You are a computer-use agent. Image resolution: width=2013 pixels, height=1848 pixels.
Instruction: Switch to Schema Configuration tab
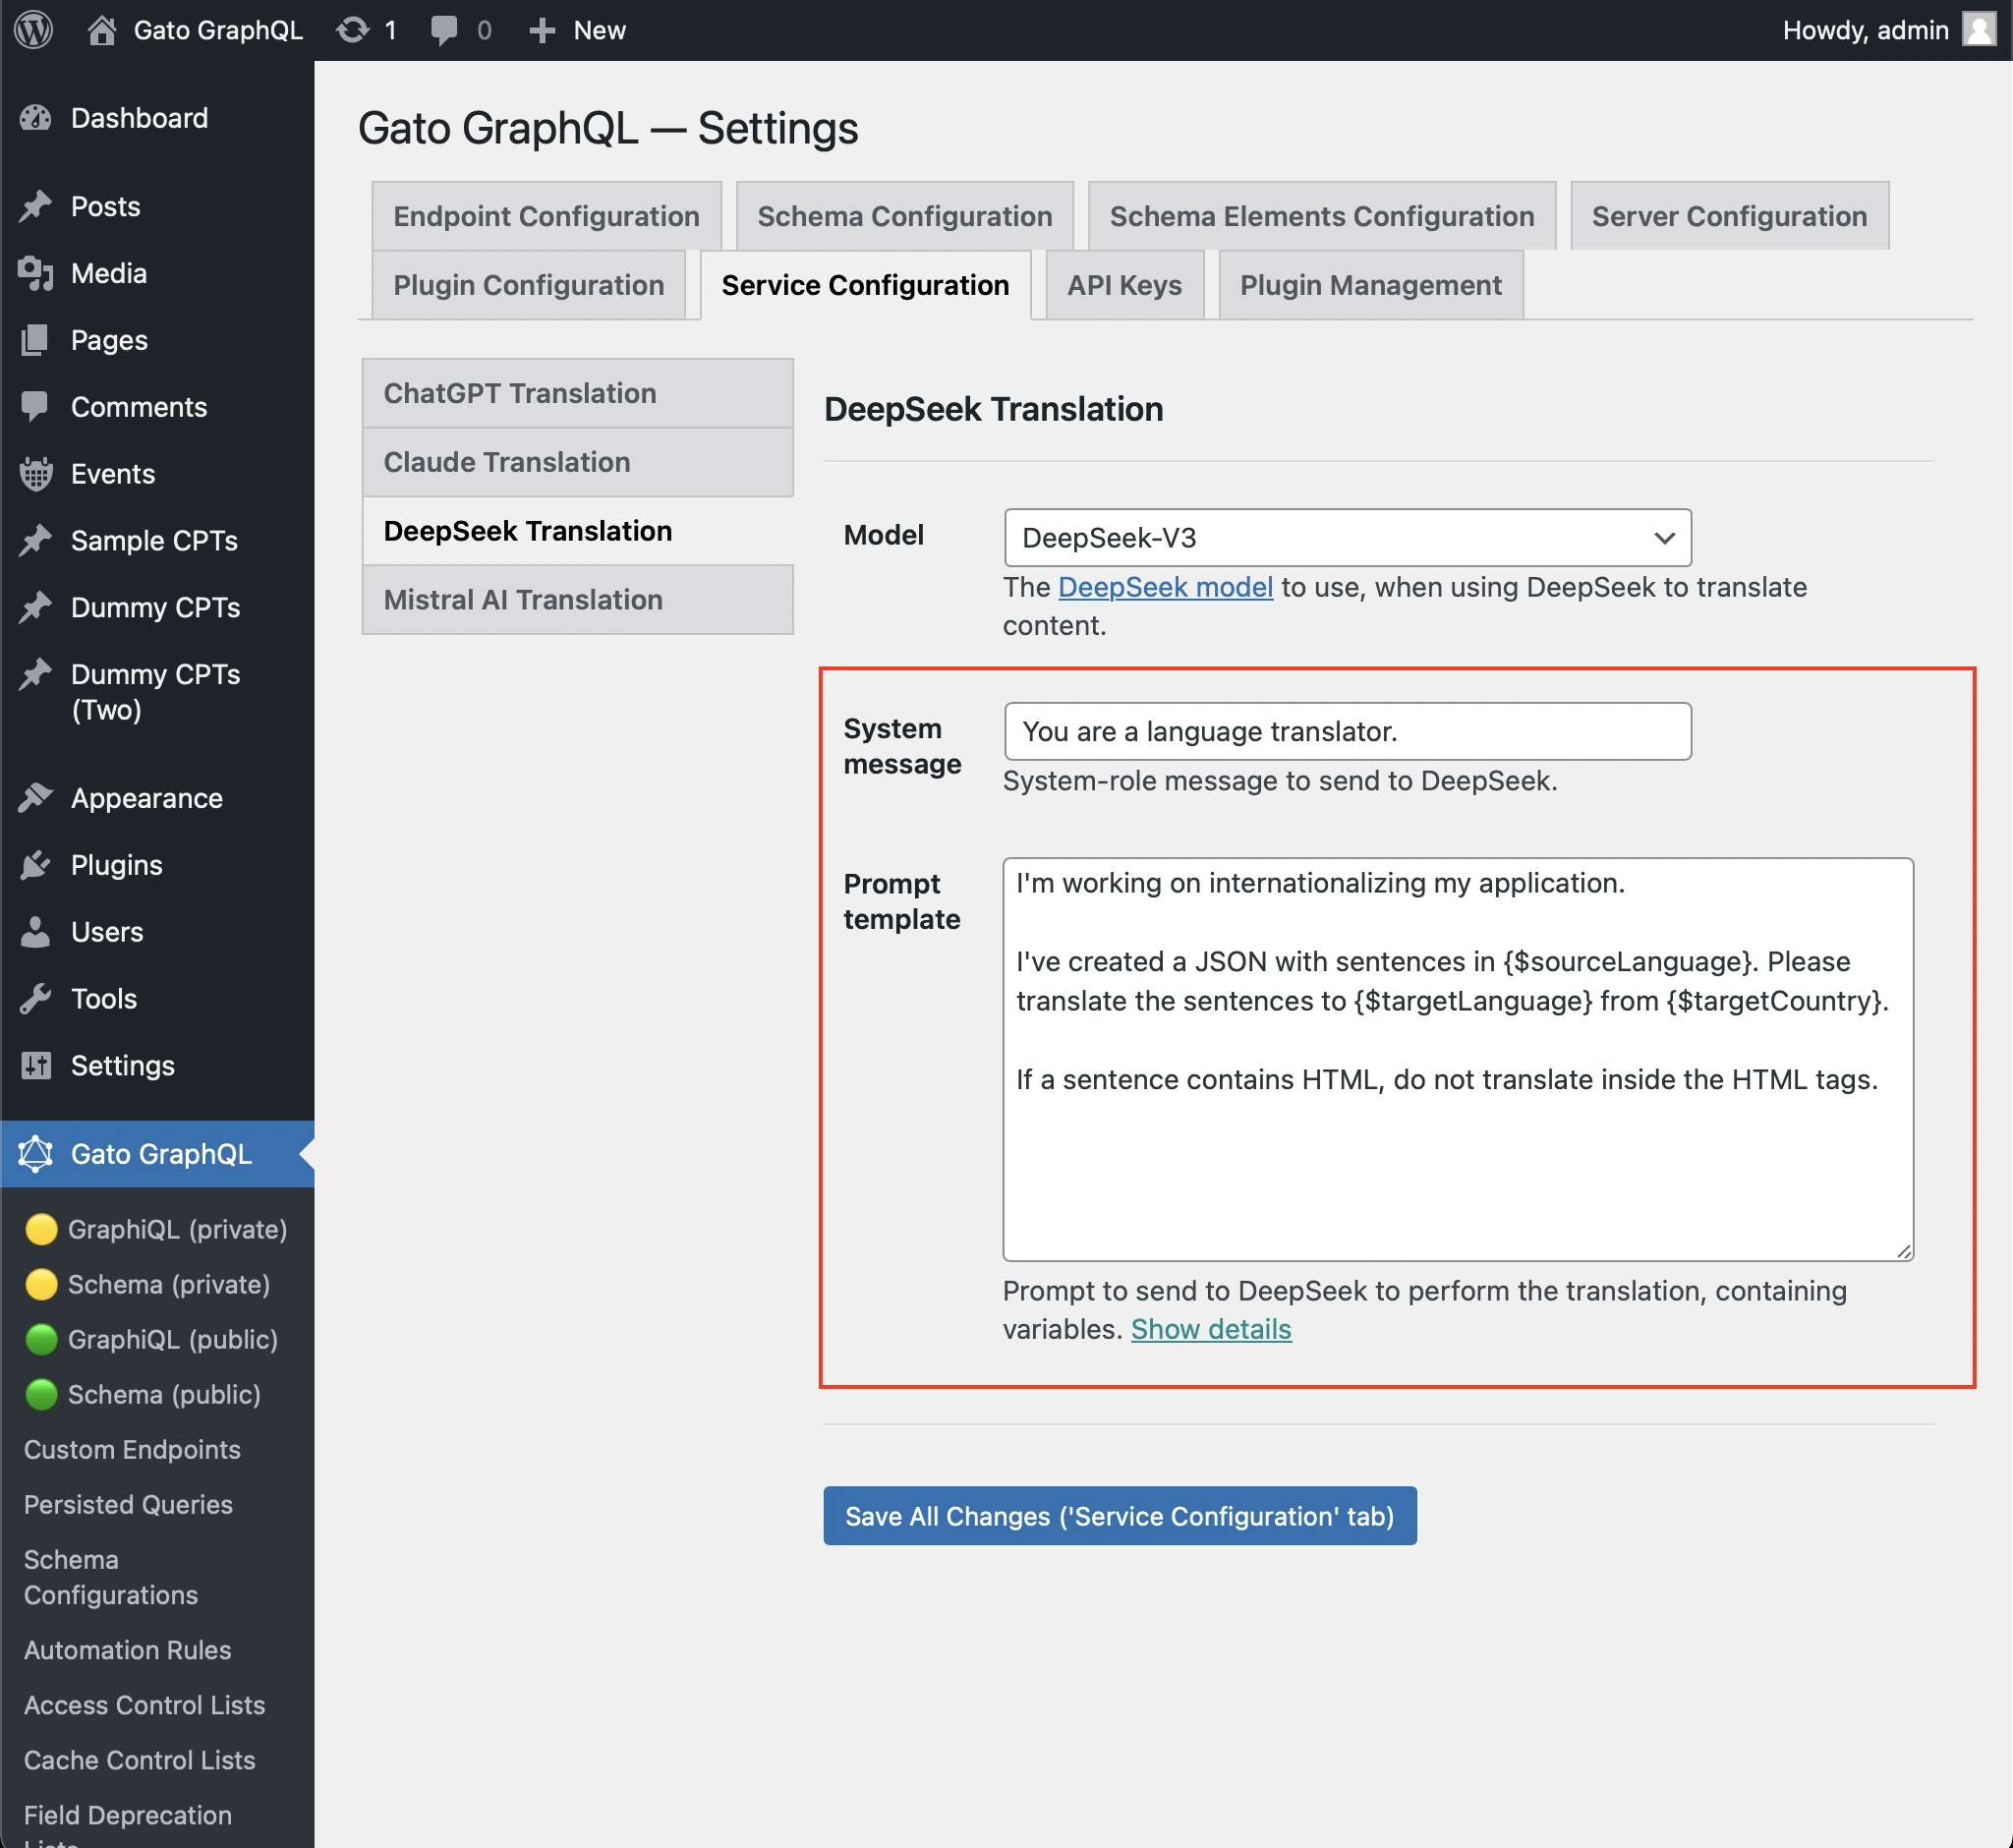[x=904, y=216]
